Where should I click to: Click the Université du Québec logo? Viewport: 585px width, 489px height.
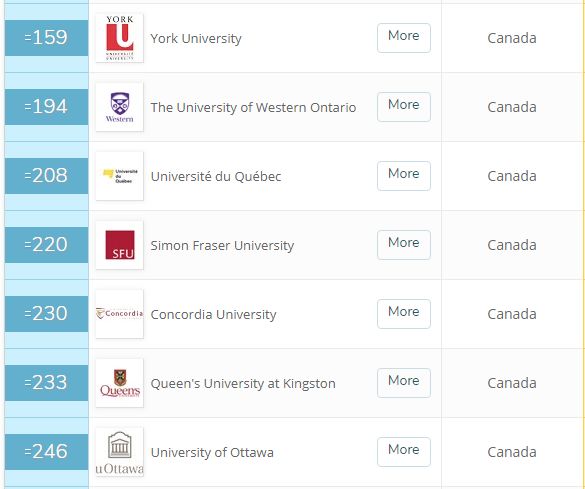click(x=119, y=176)
